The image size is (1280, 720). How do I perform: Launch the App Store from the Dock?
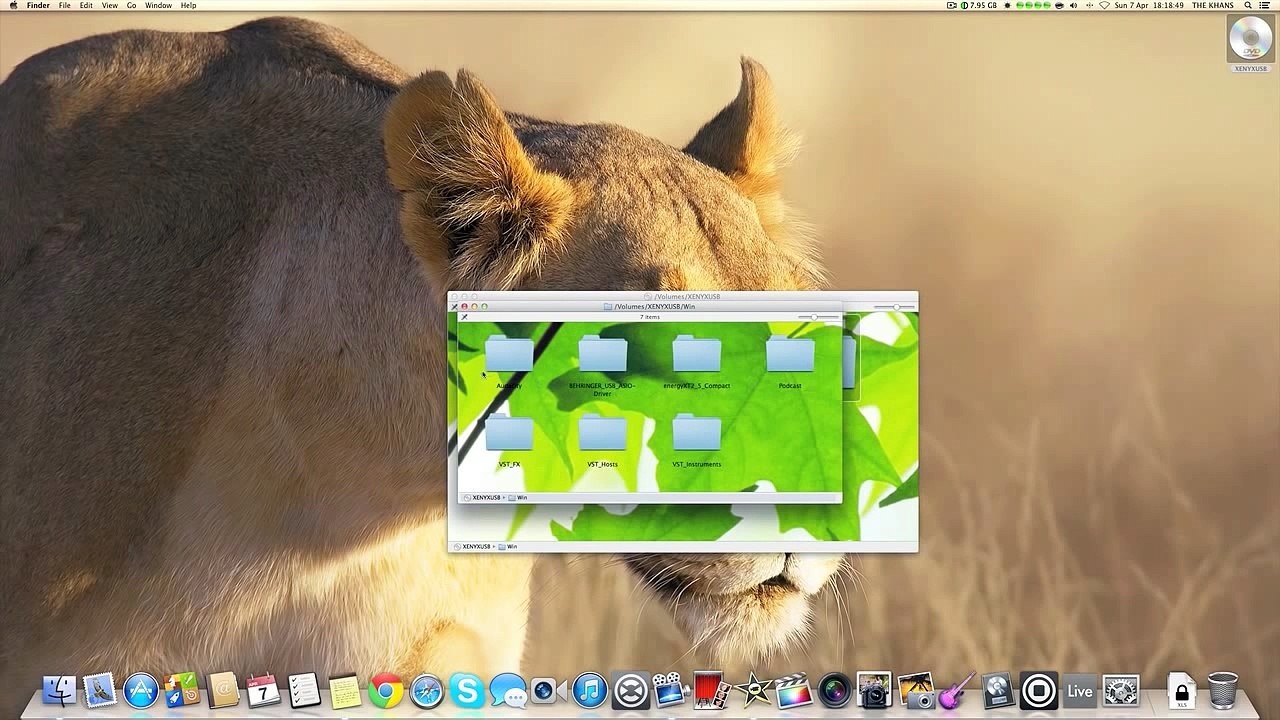pyautogui.click(x=141, y=690)
